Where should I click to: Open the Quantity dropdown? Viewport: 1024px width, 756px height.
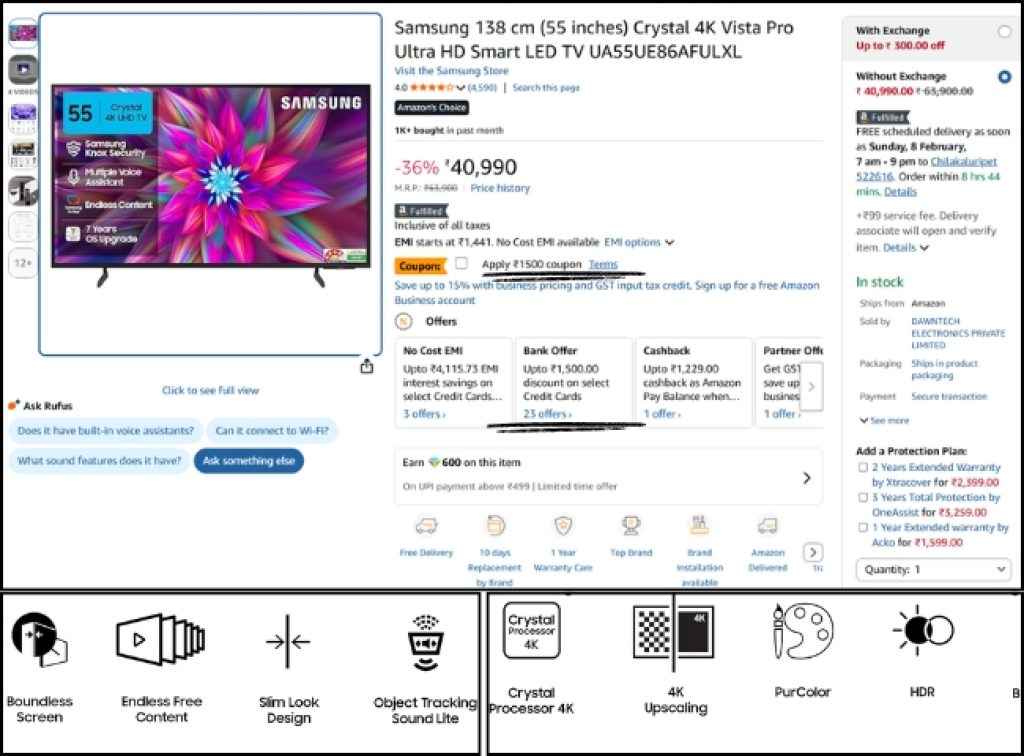point(933,569)
